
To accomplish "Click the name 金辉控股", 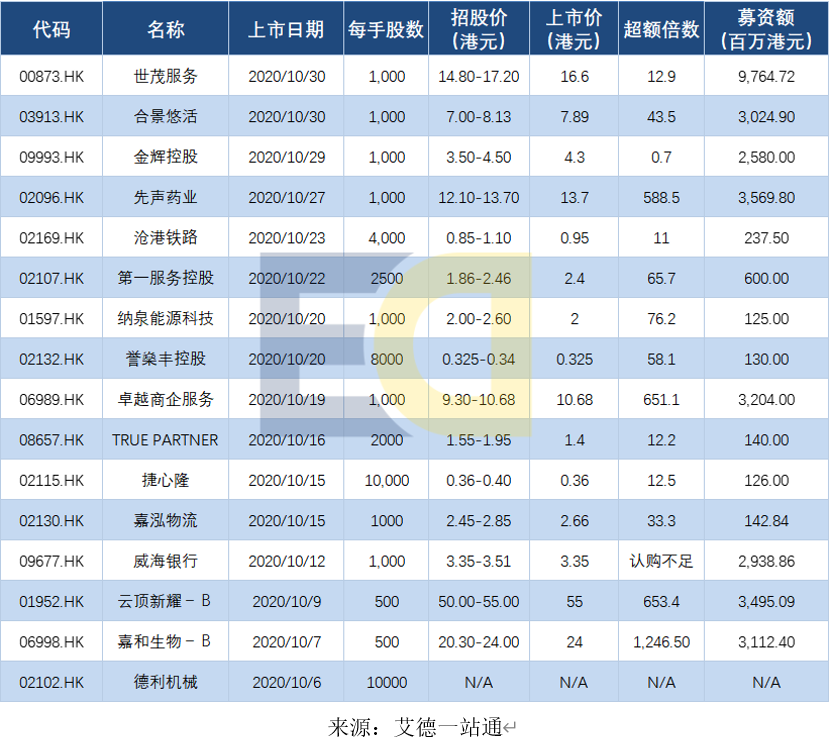I will click(x=165, y=157).
